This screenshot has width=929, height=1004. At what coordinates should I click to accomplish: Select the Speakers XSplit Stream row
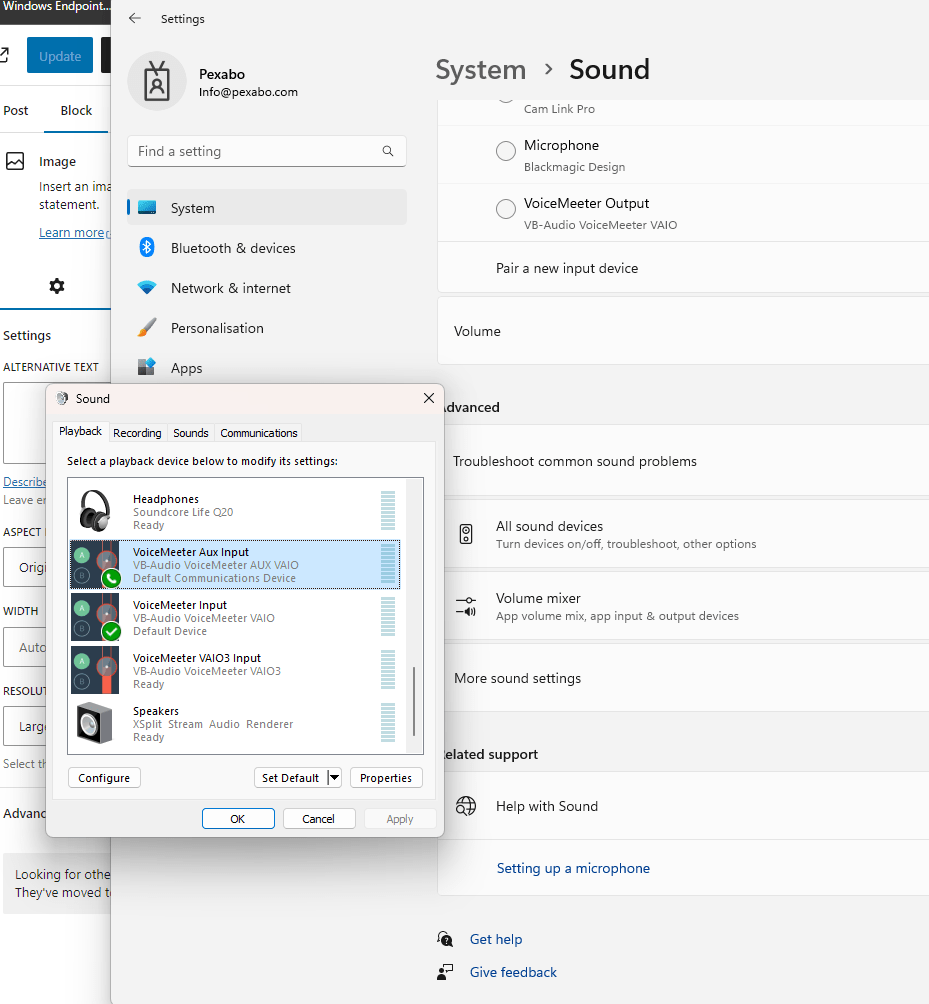point(235,724)
